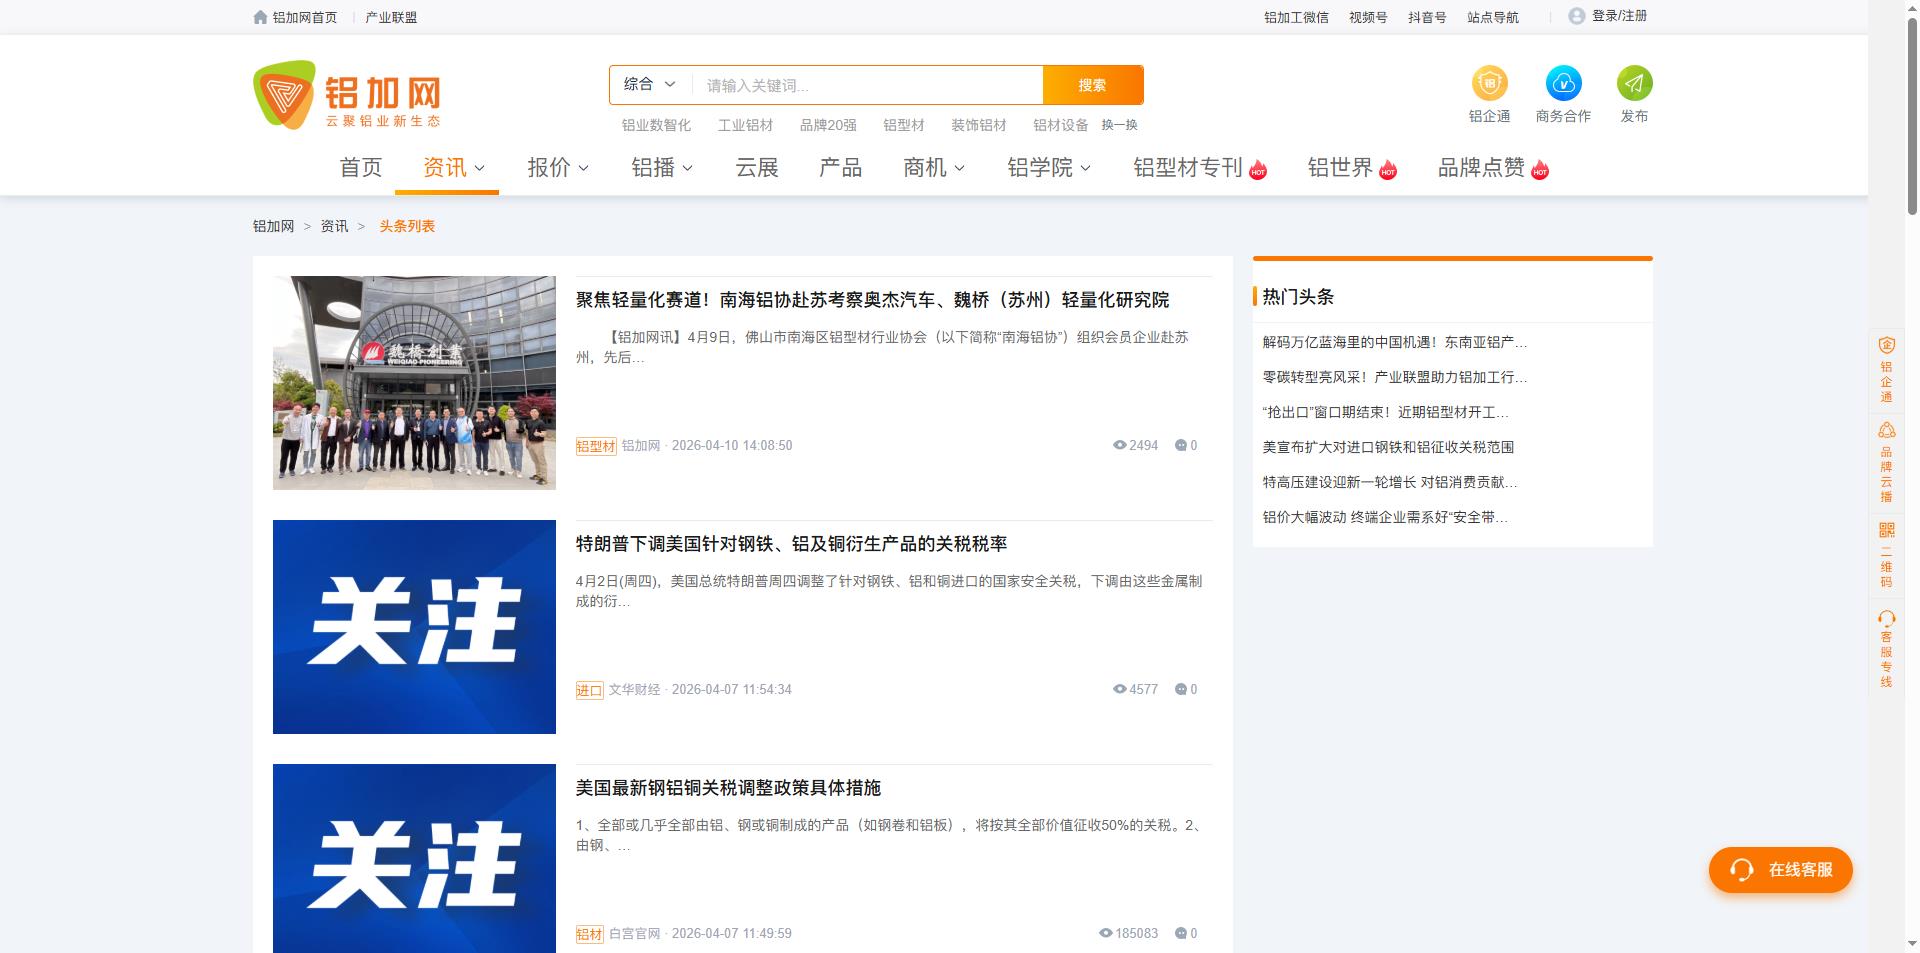Click the 二维码 icon in right sidebar
Viewport: 1920px width, 953px height.
pos(1886,530)
